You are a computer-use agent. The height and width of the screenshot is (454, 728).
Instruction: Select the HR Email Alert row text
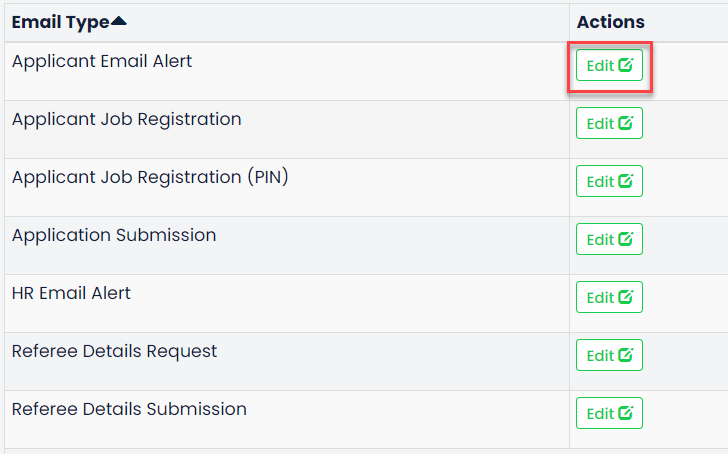[71, 293]
